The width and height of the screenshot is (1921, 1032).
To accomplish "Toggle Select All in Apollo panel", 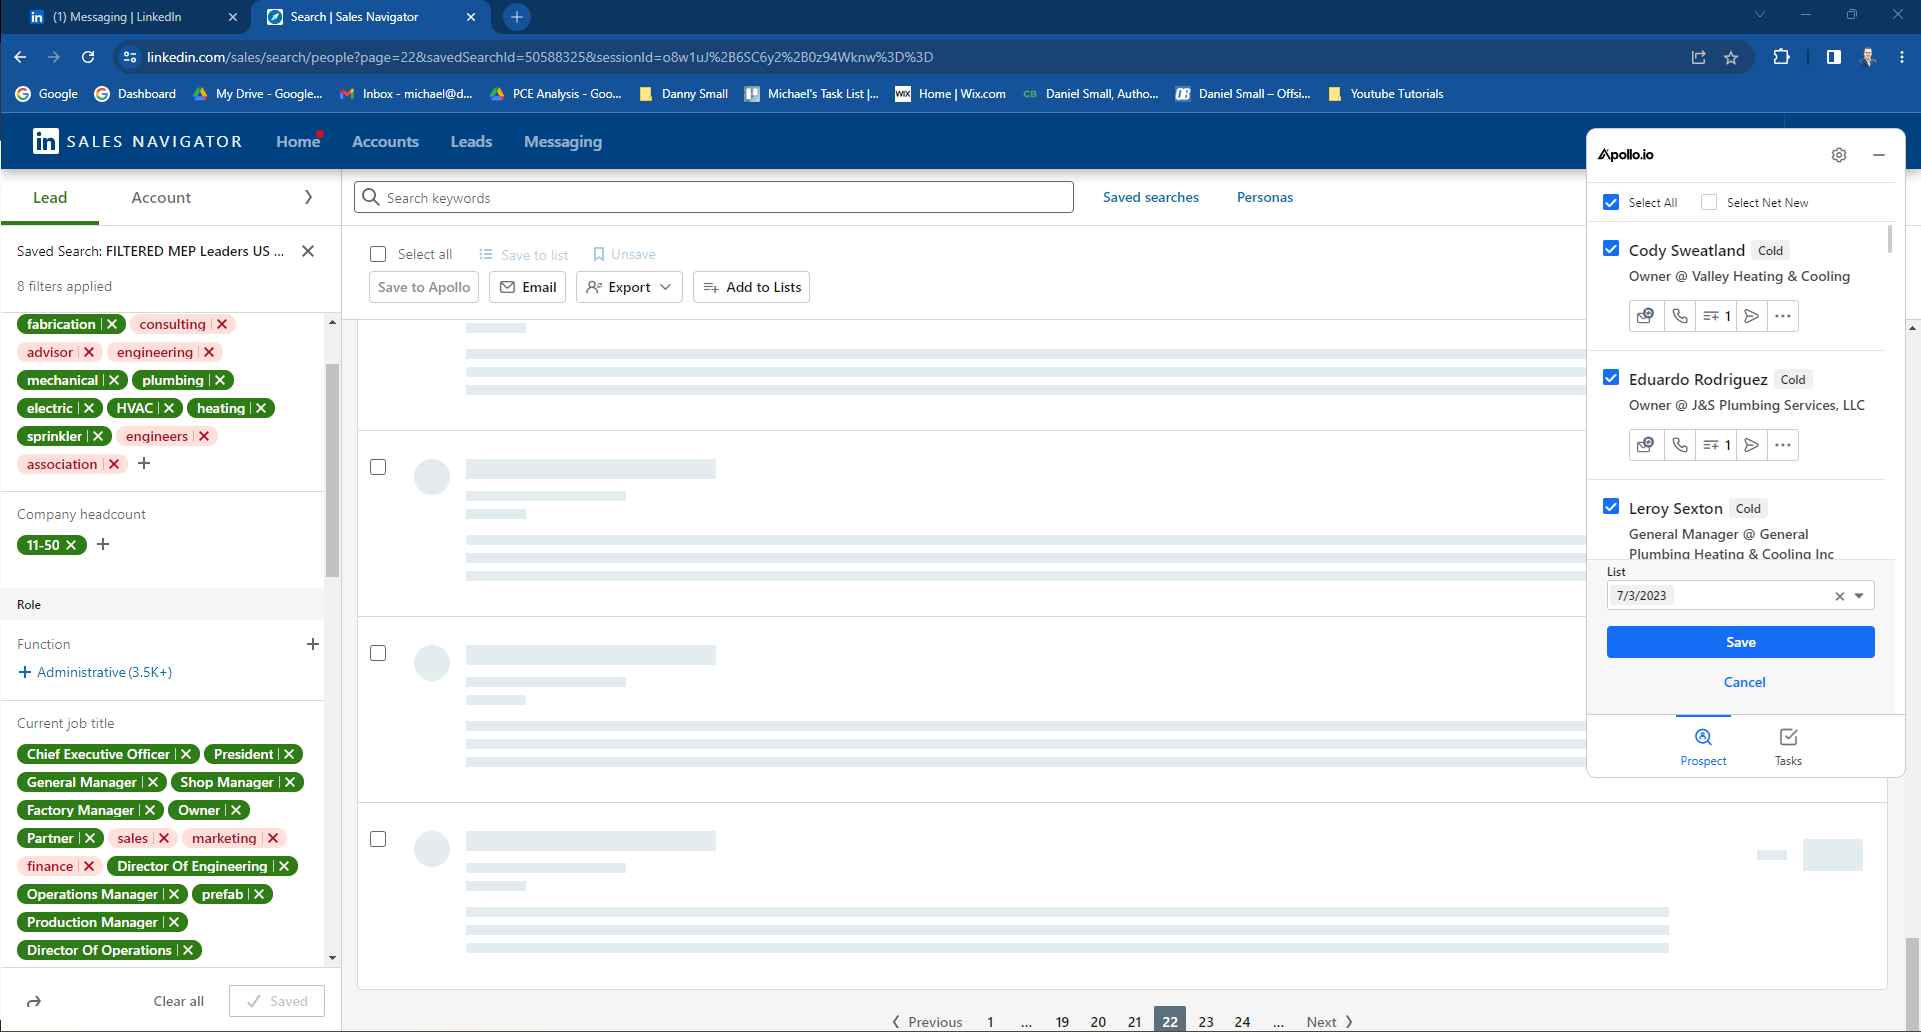I will coord(1611,202).
